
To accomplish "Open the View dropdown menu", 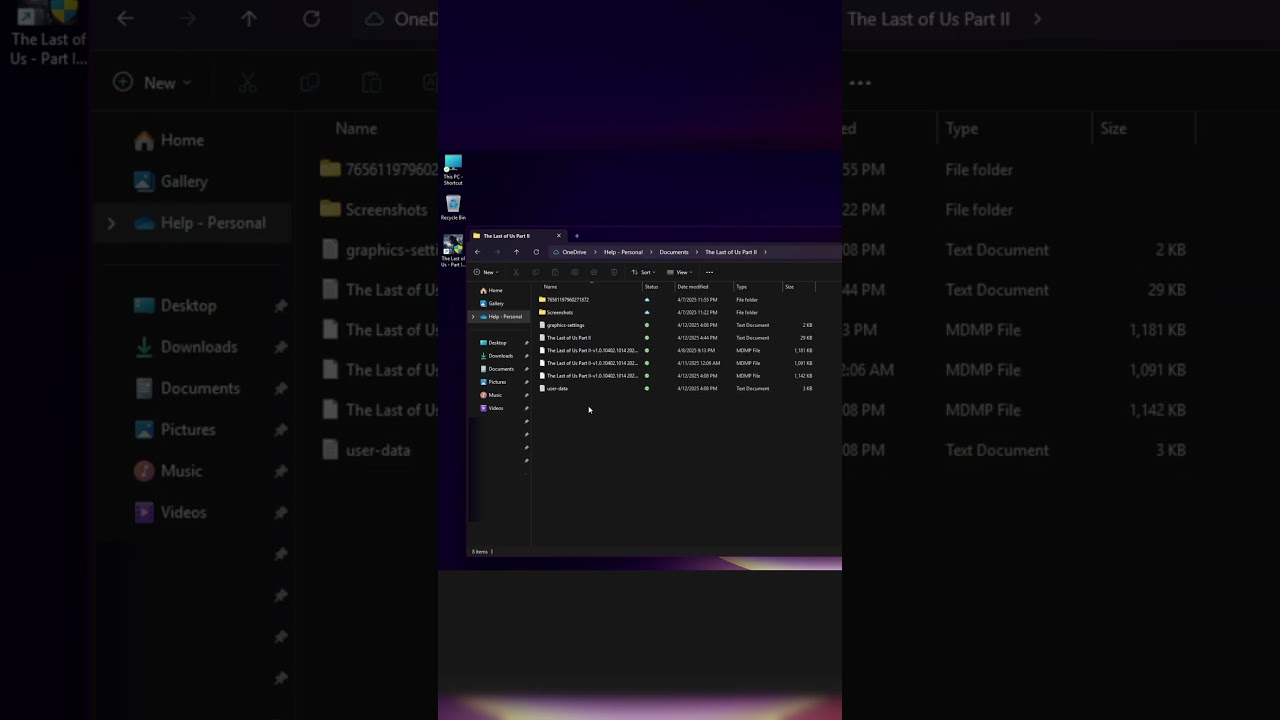I will click(x=680, y=272).
